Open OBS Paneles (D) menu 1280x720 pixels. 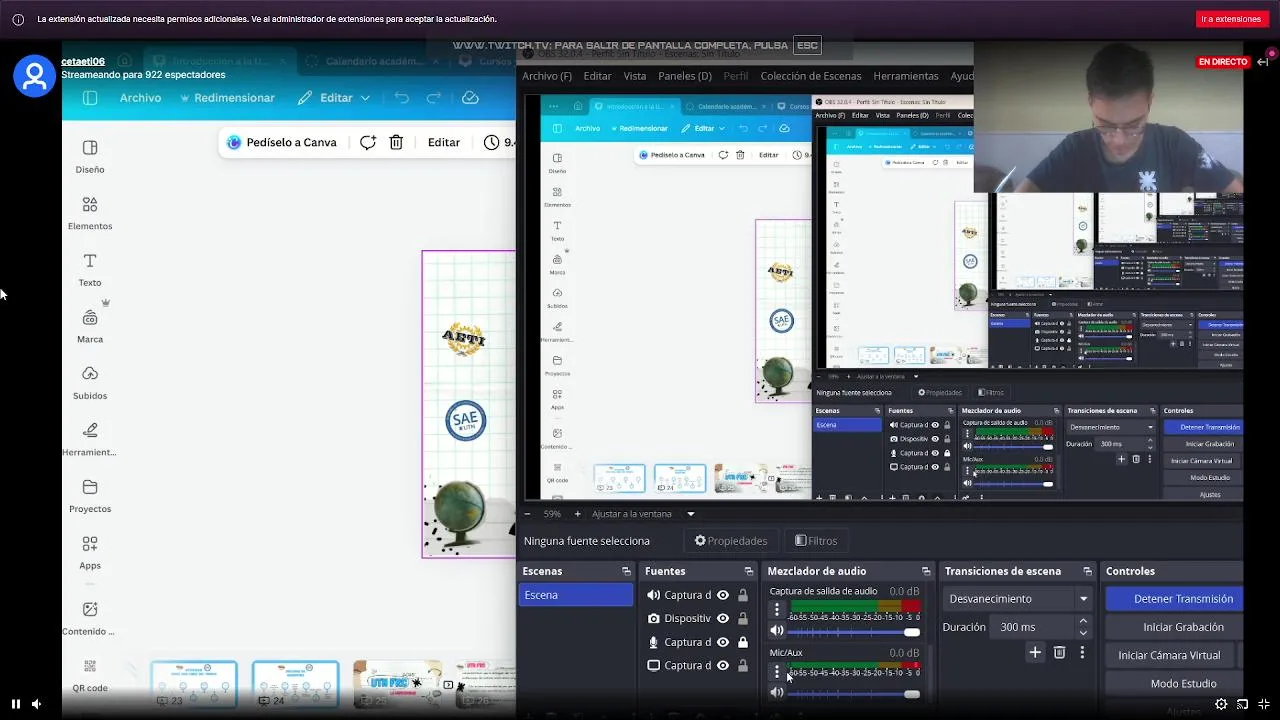(x=685, y=76)
